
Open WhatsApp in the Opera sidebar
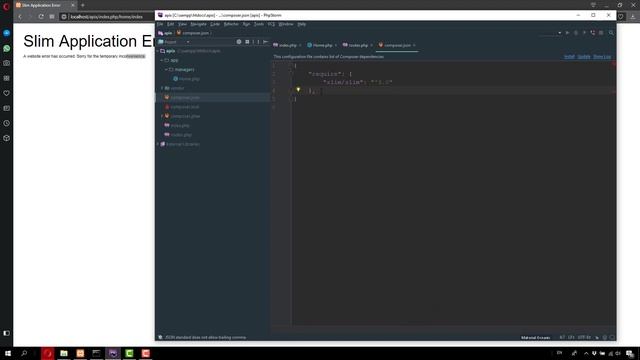point(7,48)
